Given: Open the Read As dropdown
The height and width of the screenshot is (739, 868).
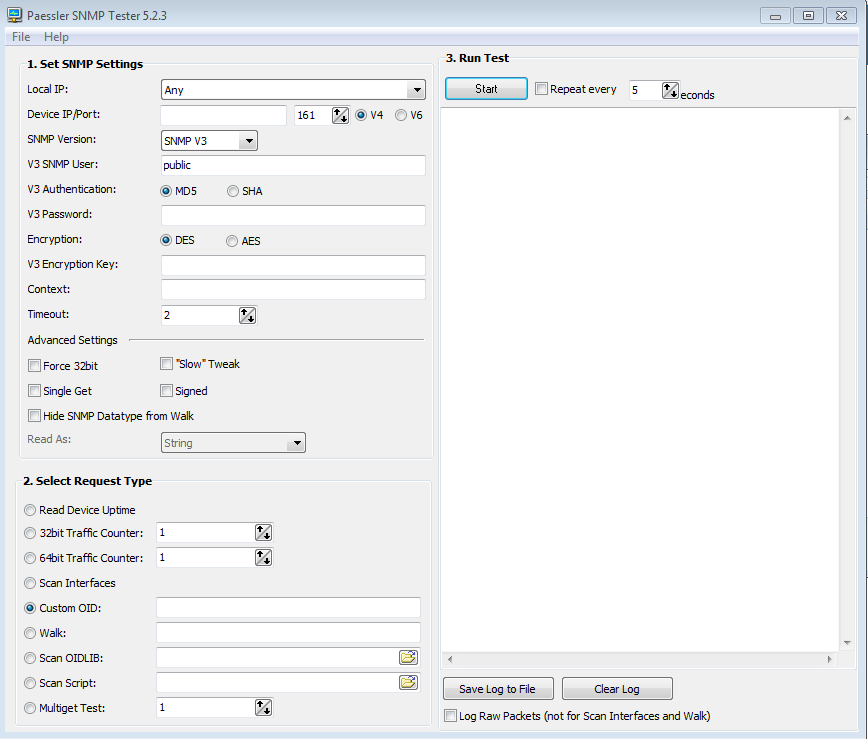Looking at the screenshot, I should coord(297,443).
